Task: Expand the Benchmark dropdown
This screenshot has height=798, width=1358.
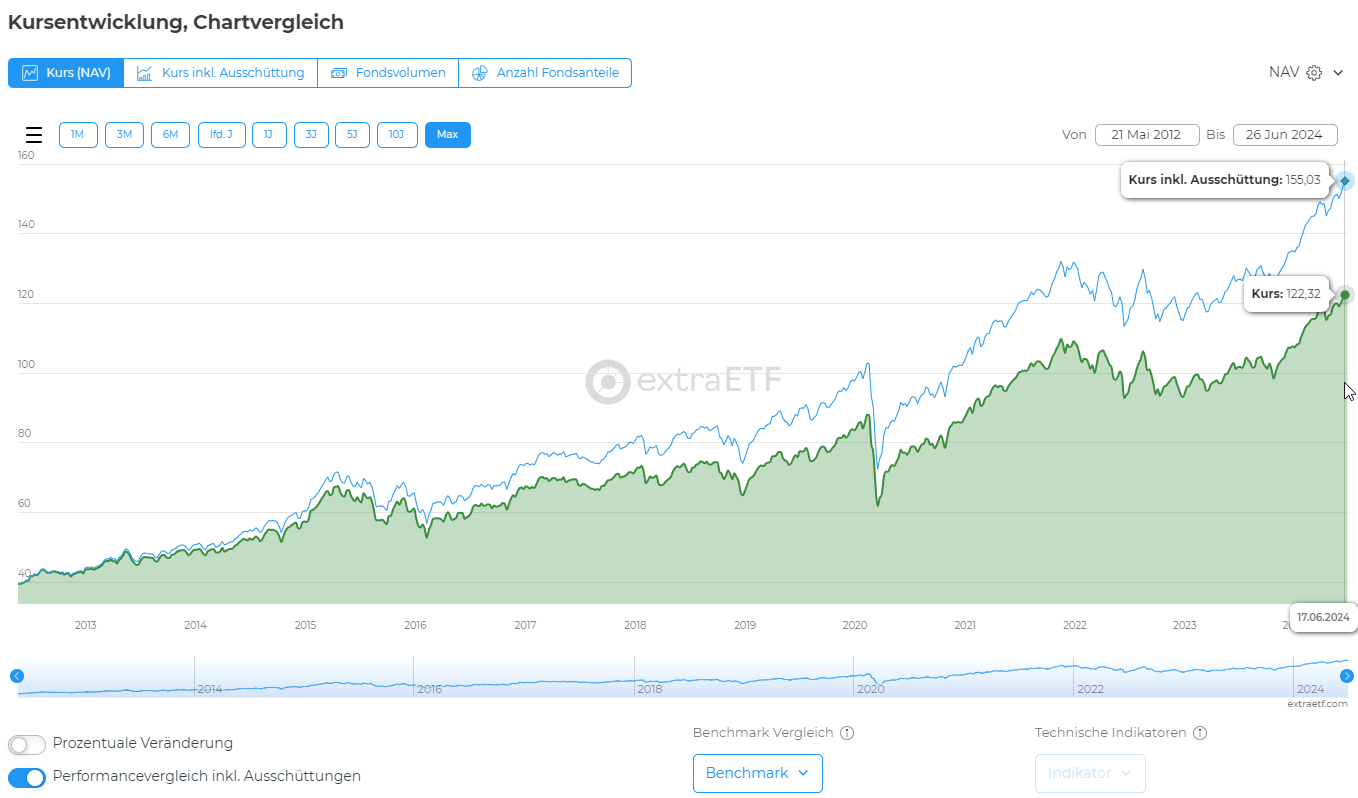Action: click(x=757, y=773)
